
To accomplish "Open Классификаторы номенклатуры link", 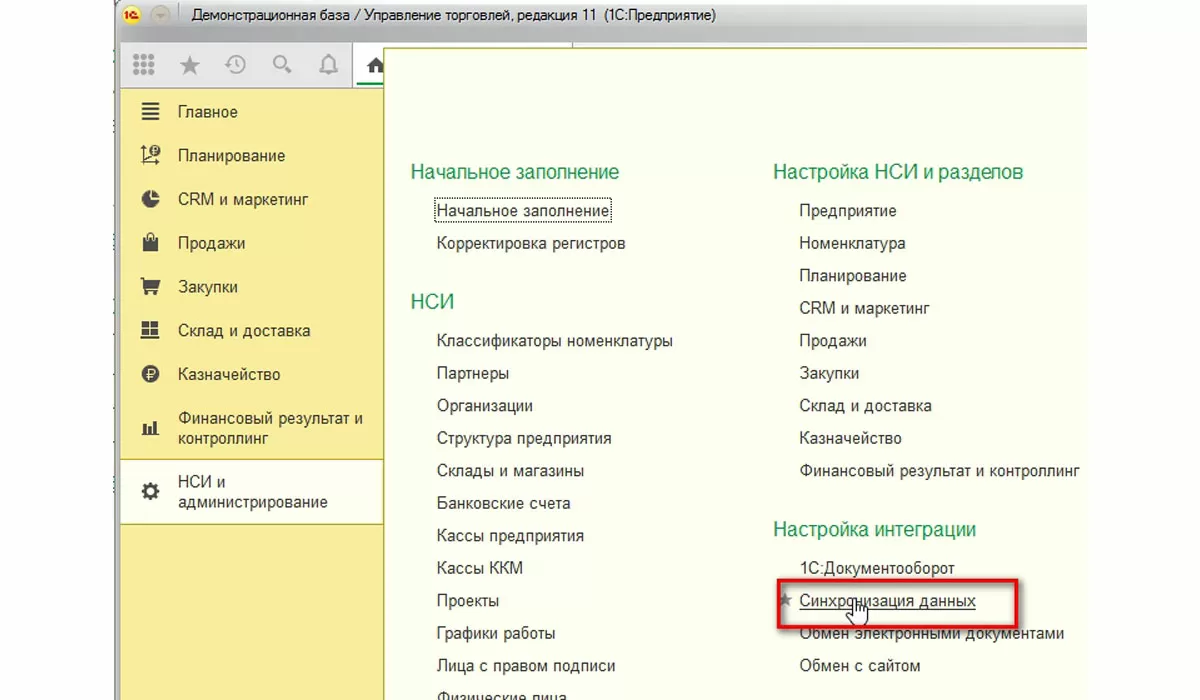I will click(555, 341).
